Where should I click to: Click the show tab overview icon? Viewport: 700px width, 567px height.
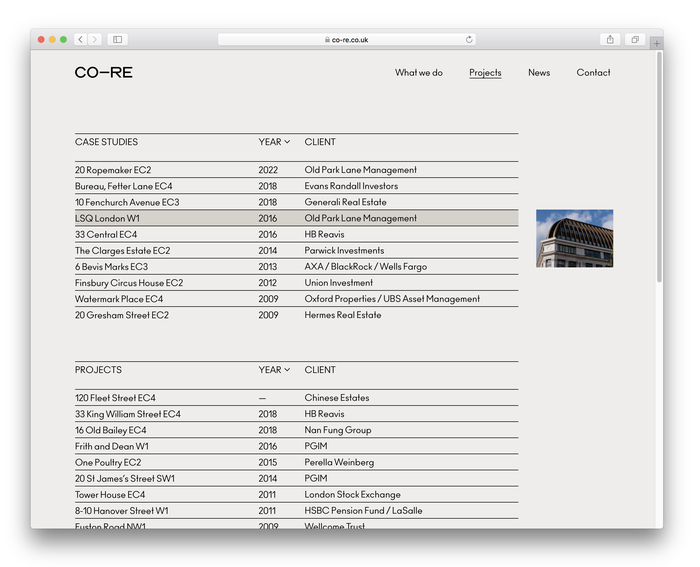634,40
